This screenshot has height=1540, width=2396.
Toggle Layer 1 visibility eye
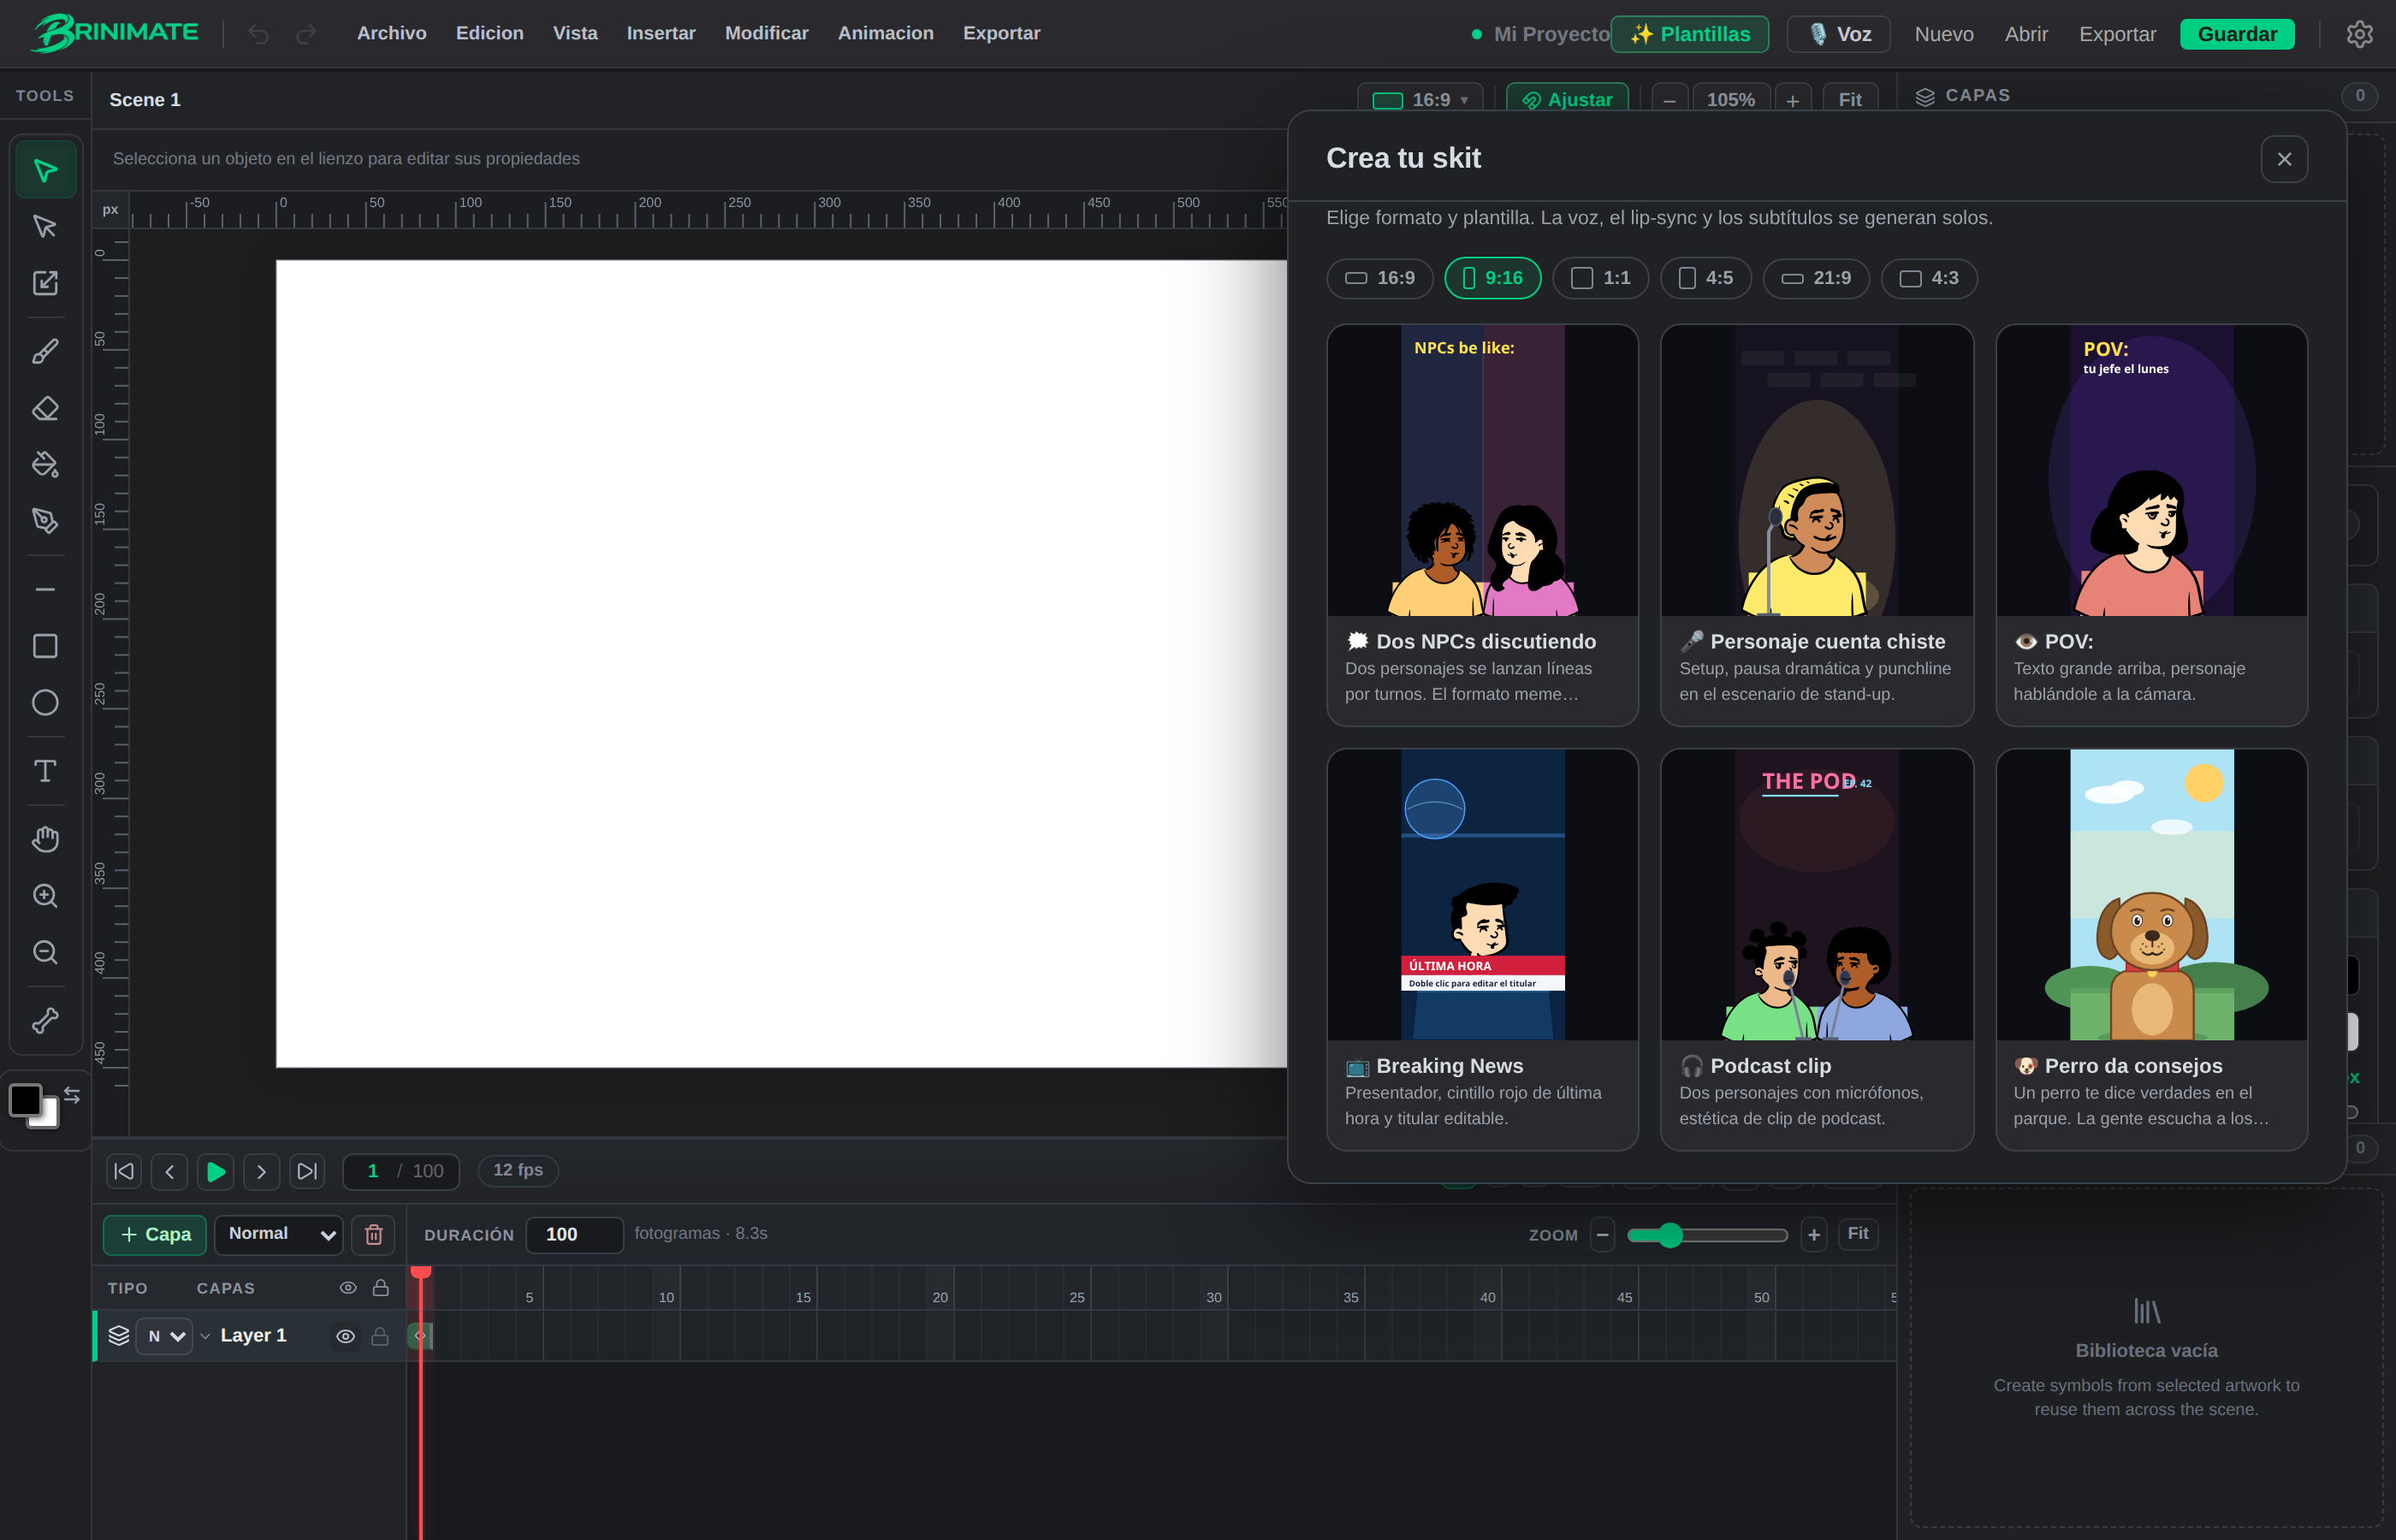[x=346, y=1336]
